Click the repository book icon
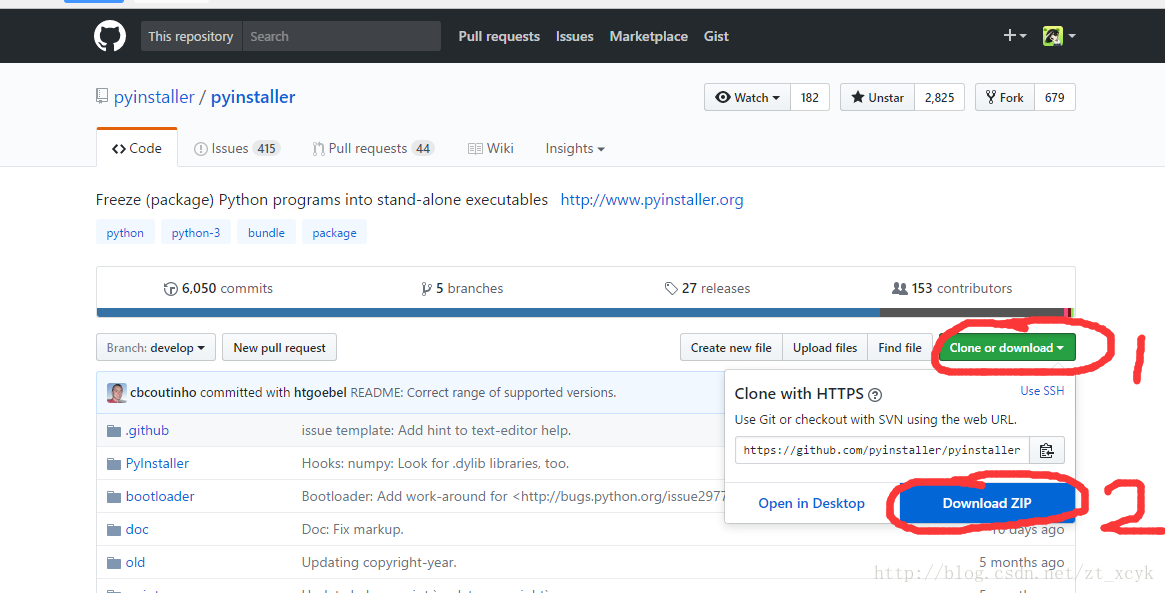This screenshot has width=1165, height=593. click(102, 97)
